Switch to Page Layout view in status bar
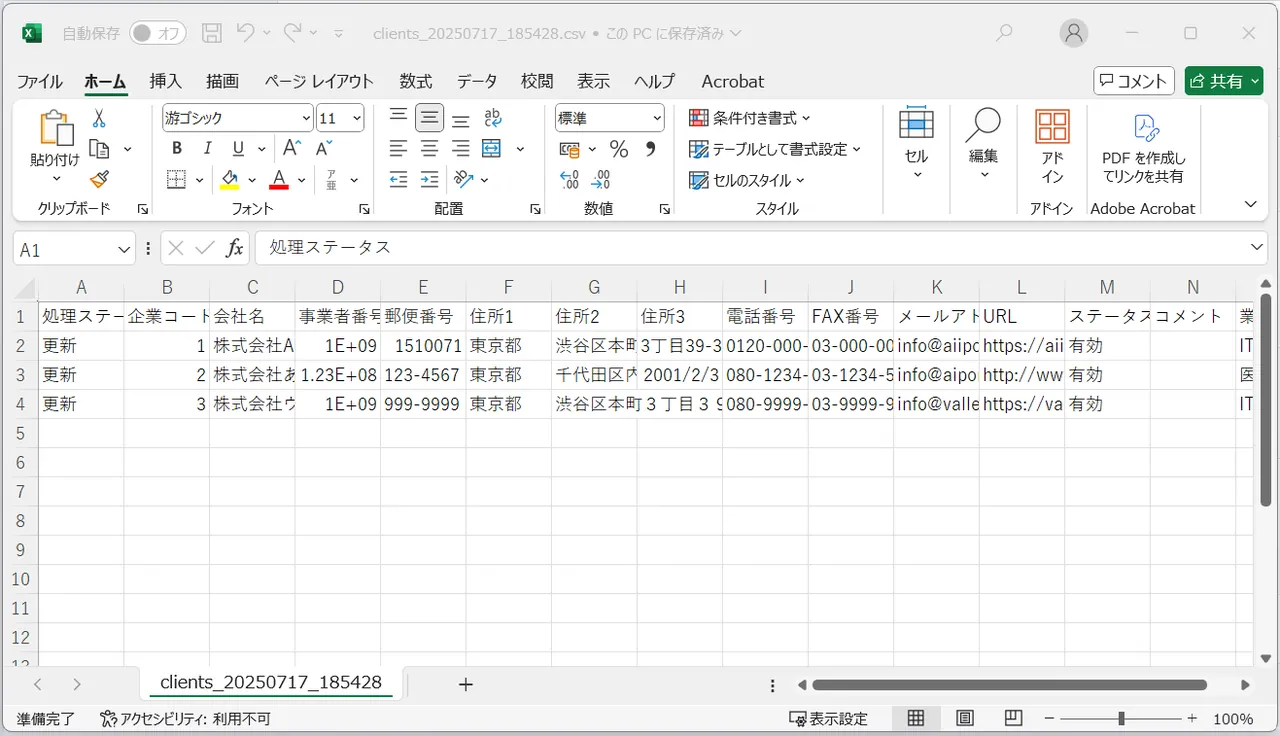Screen dimensions: 1280x736 coord(965,718)
